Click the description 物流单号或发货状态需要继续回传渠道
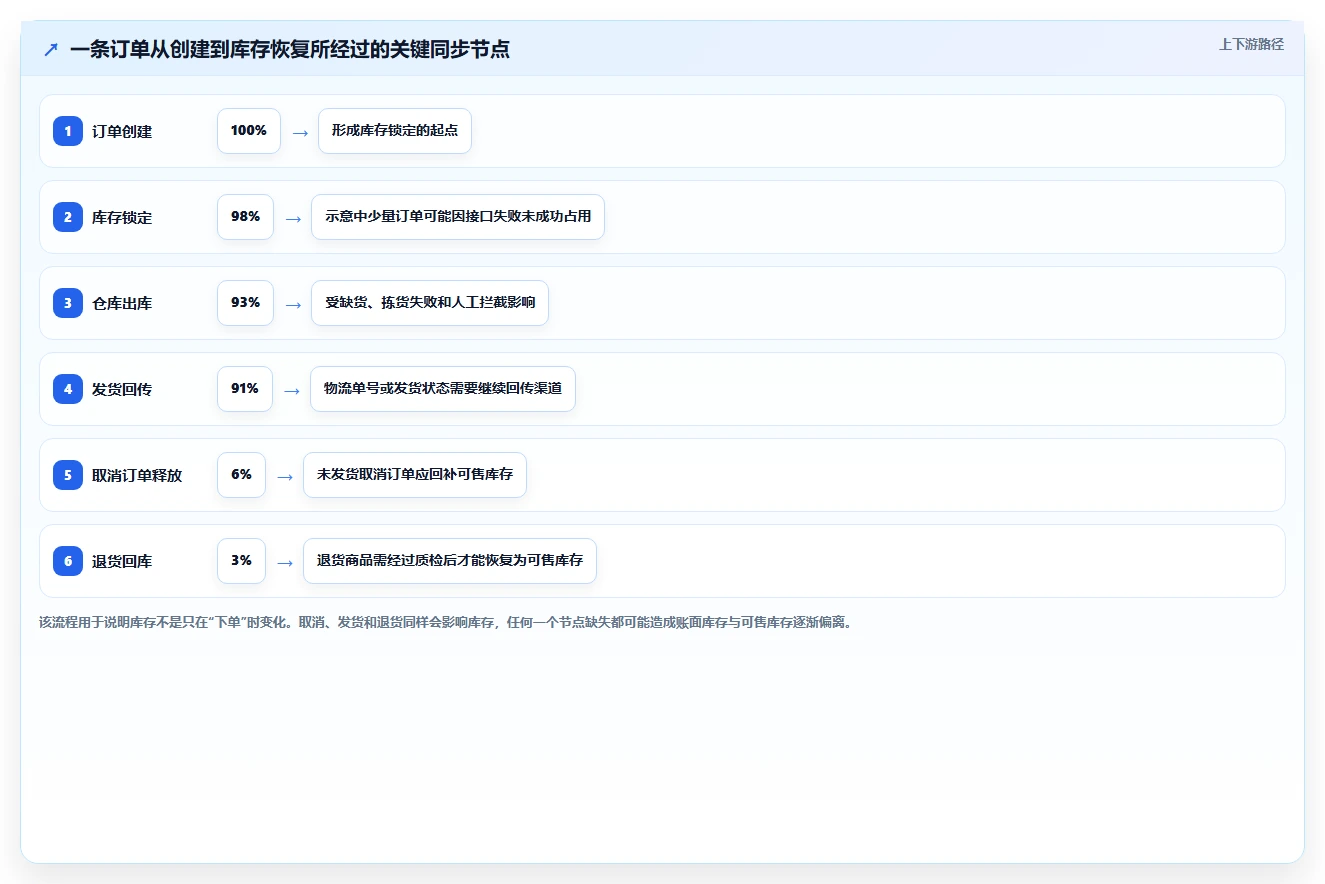Screen dimensions: 1325x884 443,389
